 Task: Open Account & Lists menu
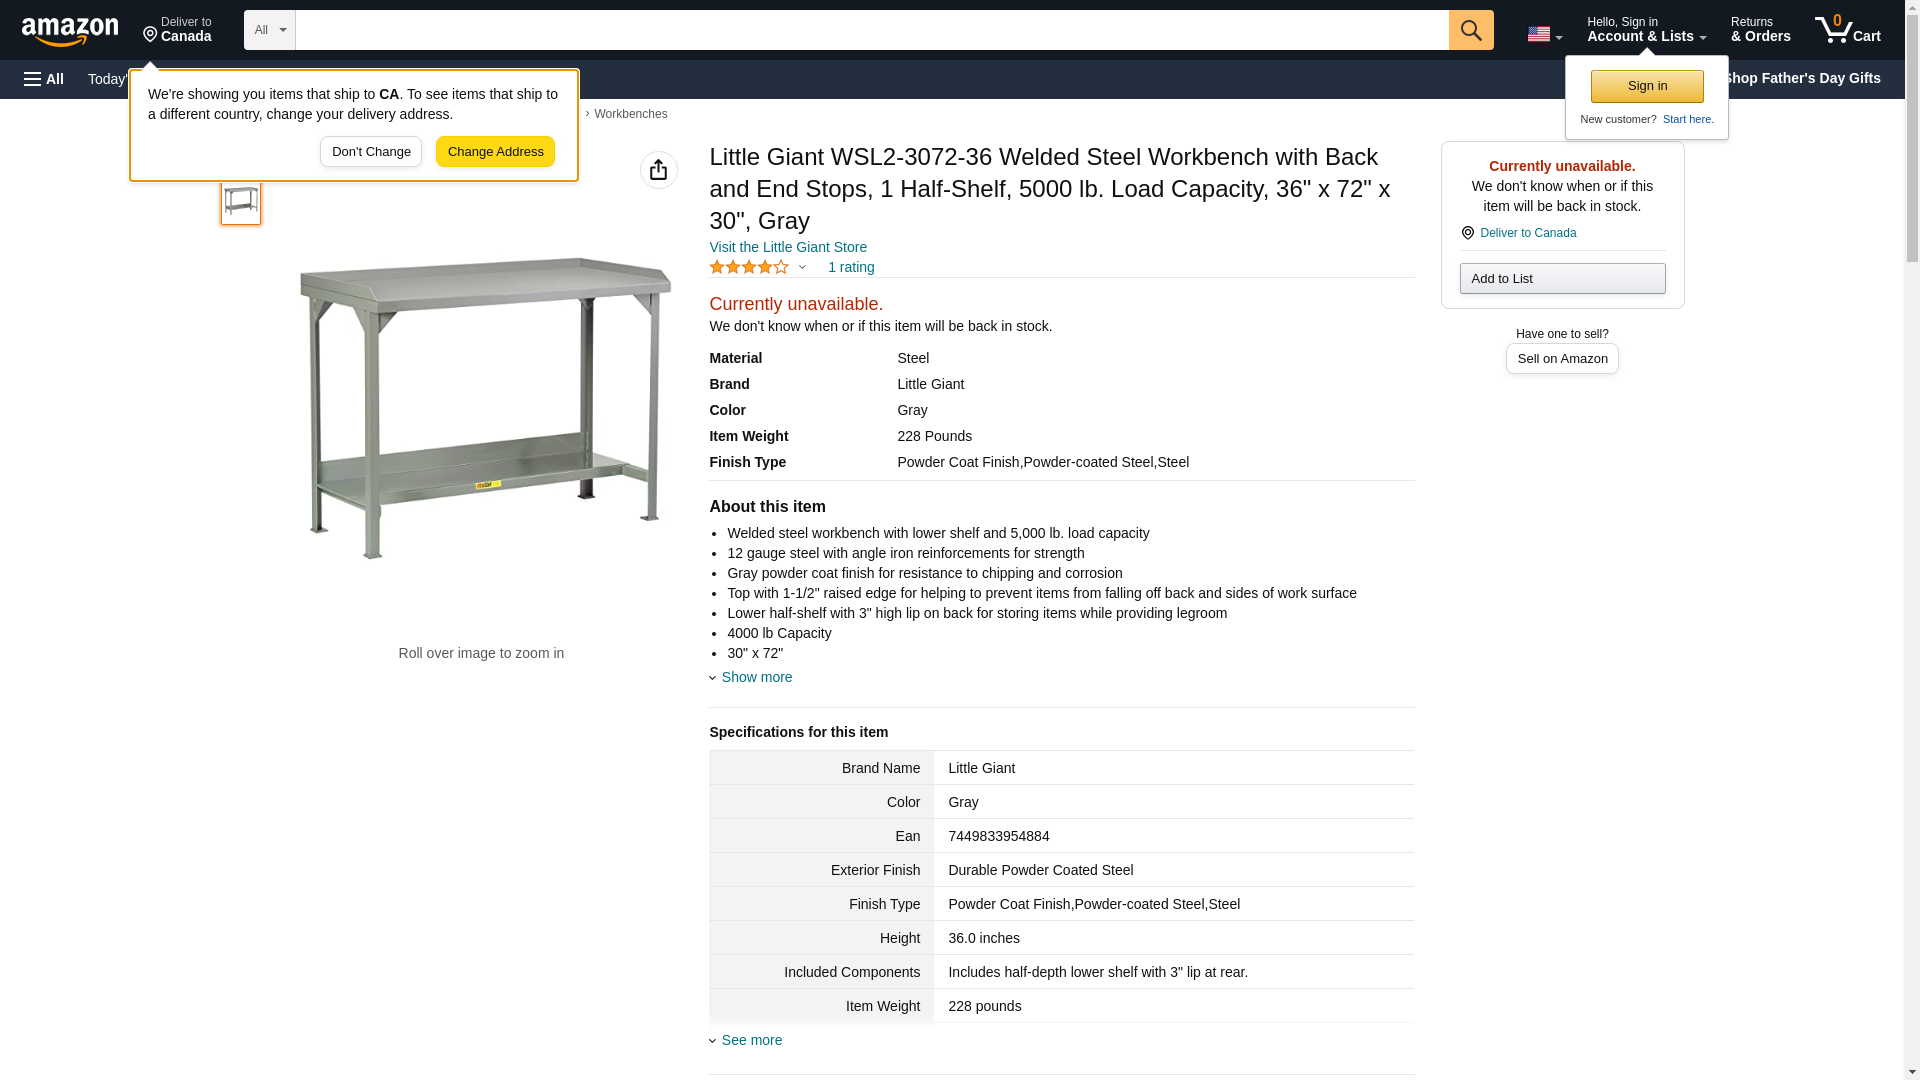pos(1645,30)
